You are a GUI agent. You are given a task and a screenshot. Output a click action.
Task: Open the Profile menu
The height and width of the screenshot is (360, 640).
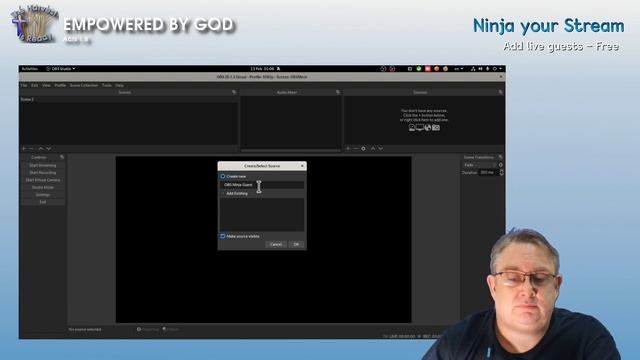pyautogui.click(x=60, y=86)
